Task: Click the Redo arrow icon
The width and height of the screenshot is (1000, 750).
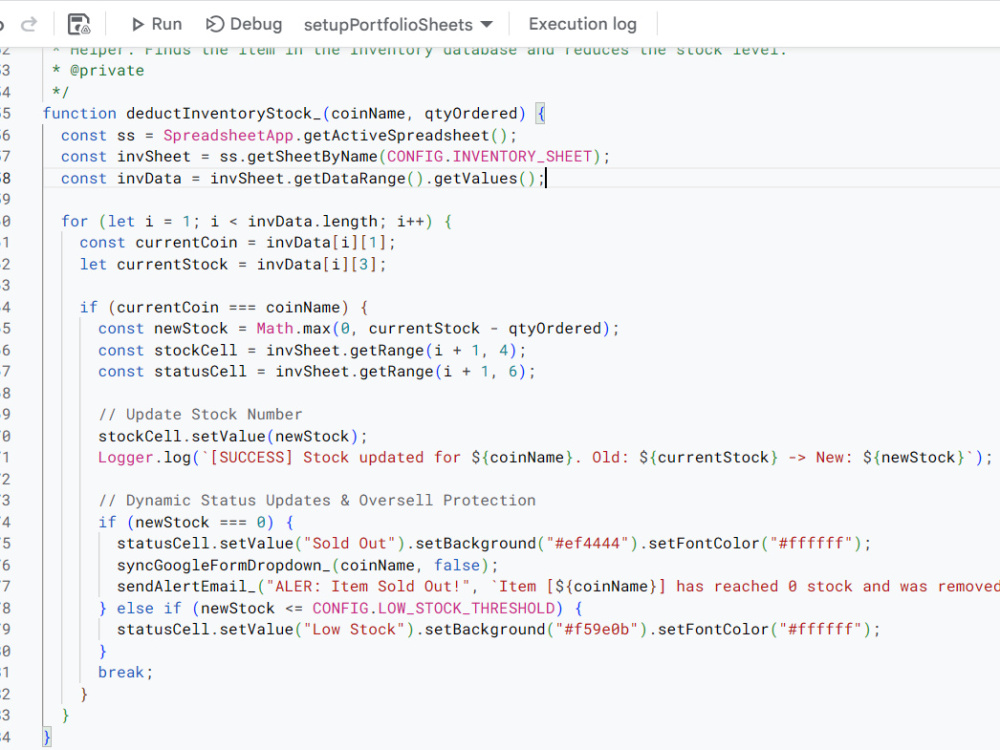Action: pos(29,24)
